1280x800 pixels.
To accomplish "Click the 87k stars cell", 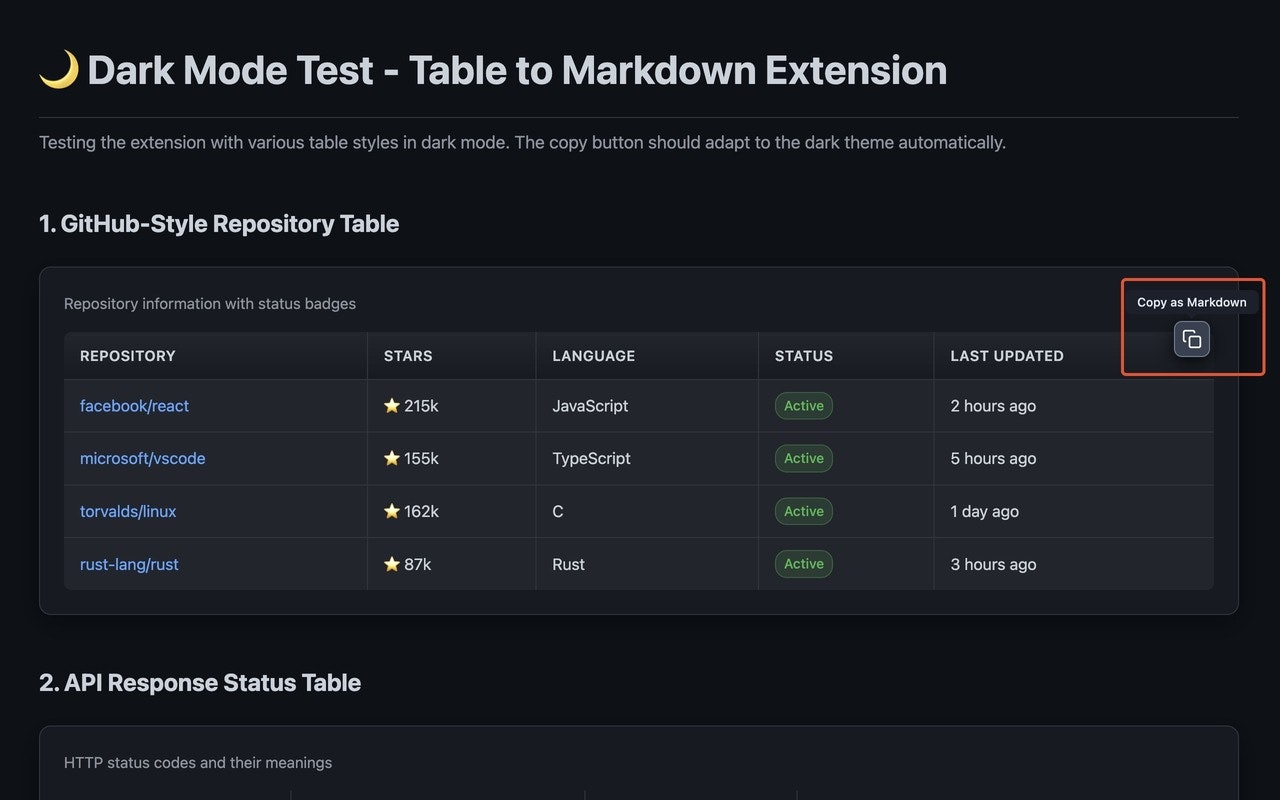I will pyautogui.click(x=452, y=564).
